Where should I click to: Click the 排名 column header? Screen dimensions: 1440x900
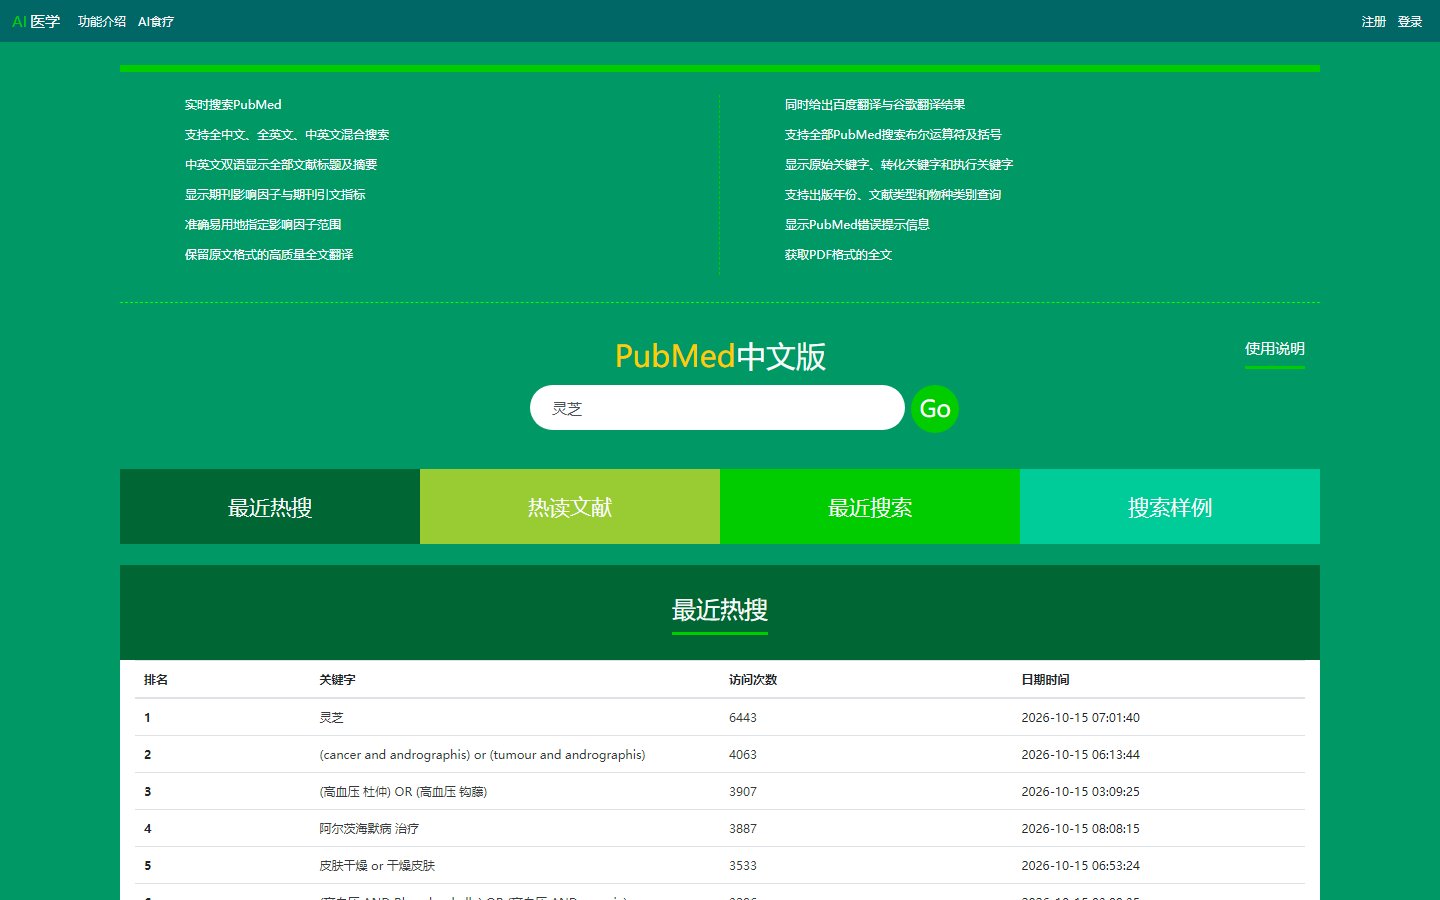pyautogui.click(x=156, y=680)
